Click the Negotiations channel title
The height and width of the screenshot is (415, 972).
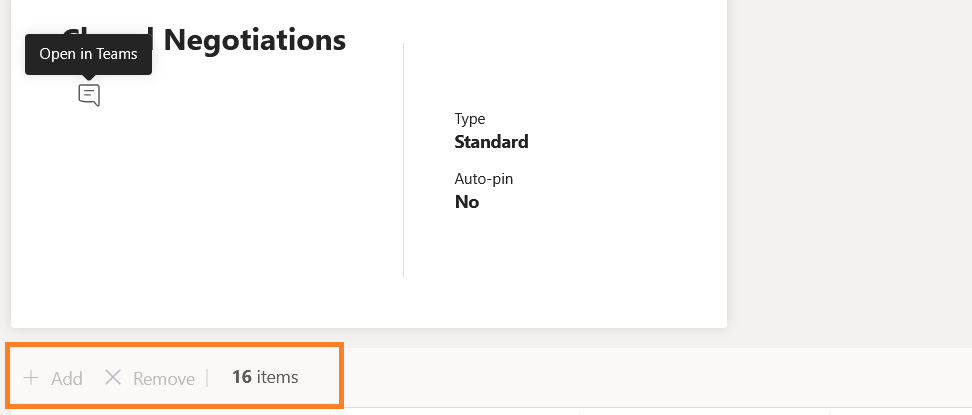coord(254,40)
